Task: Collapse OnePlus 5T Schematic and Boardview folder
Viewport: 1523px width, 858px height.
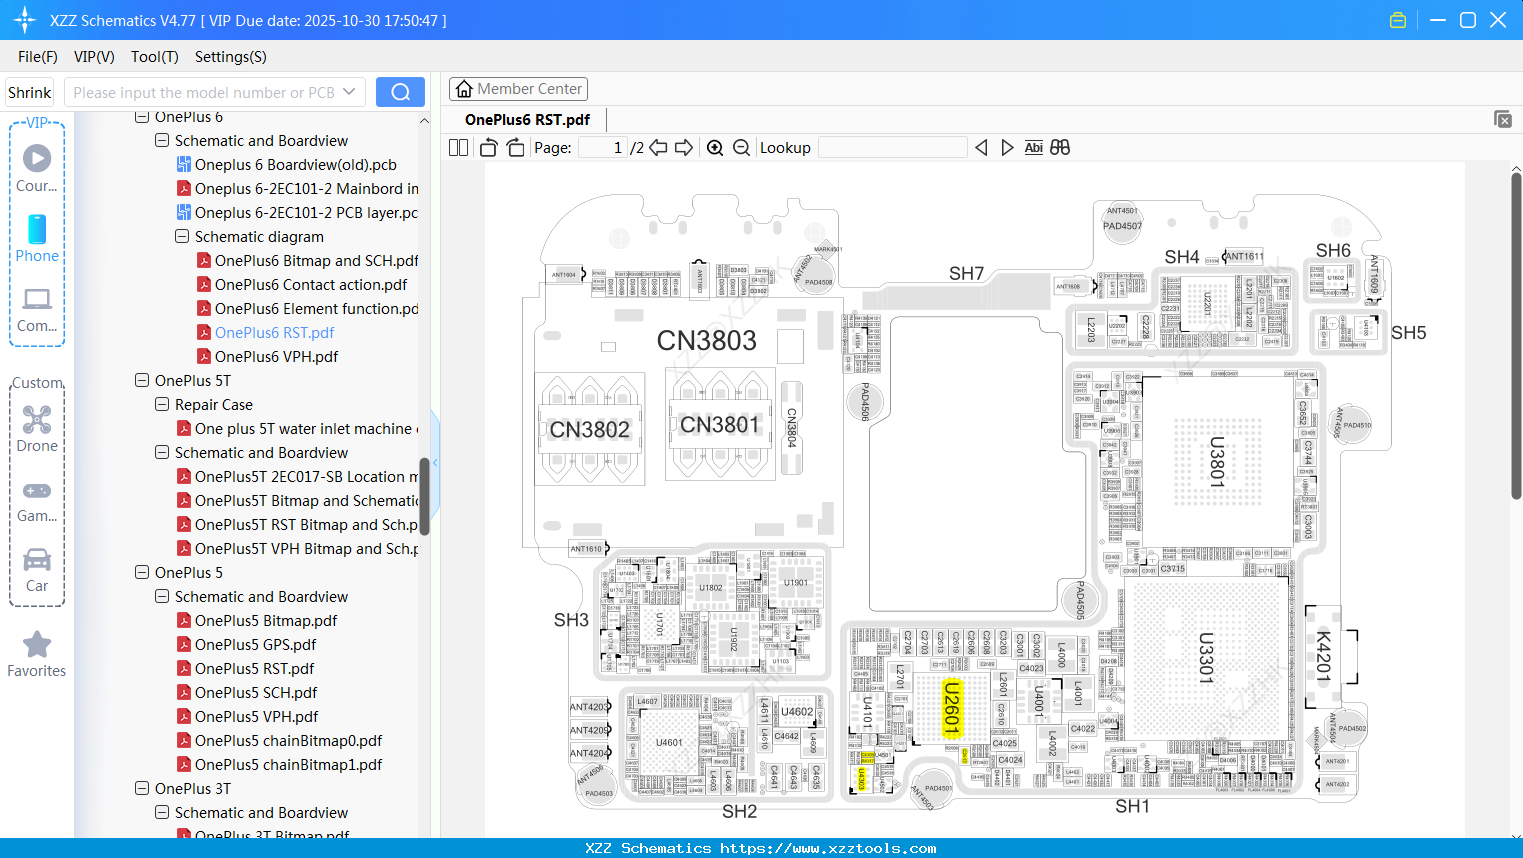Action: tap(162, 453)
